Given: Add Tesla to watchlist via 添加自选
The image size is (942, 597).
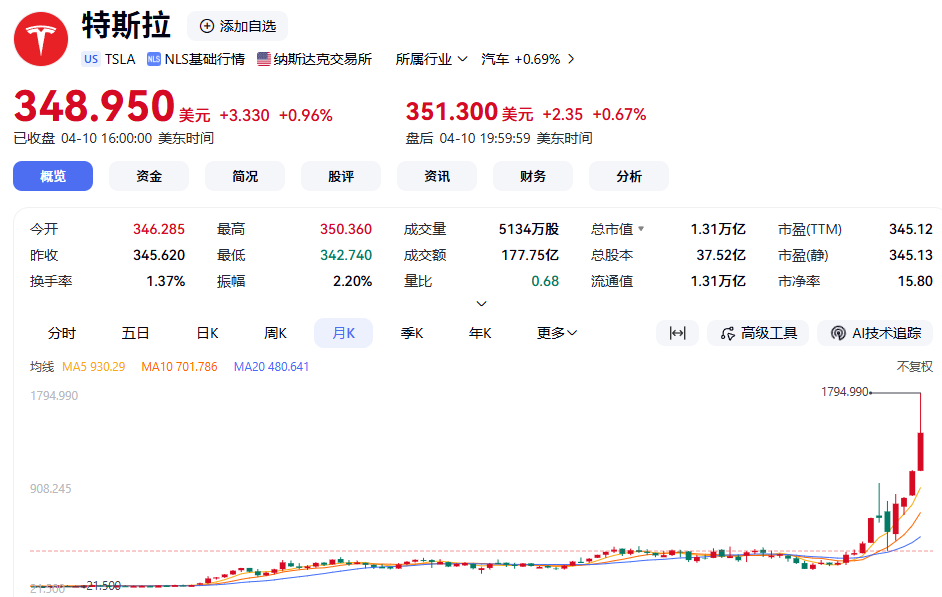Looking at the screenshot, I should (x=238, y=26).
